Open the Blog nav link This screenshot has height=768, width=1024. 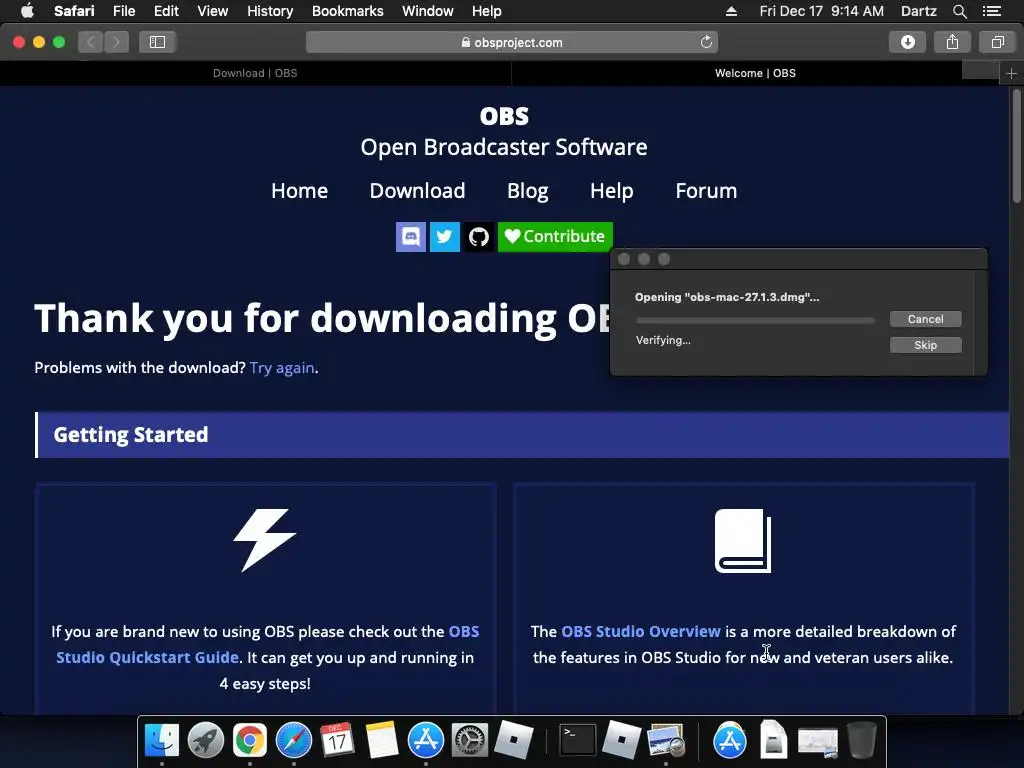528,191
